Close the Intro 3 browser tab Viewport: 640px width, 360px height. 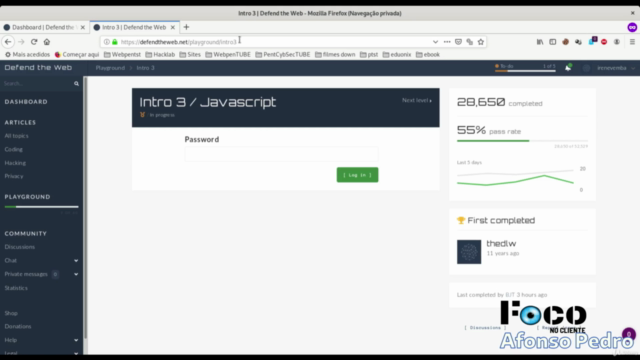click(173, 27)
